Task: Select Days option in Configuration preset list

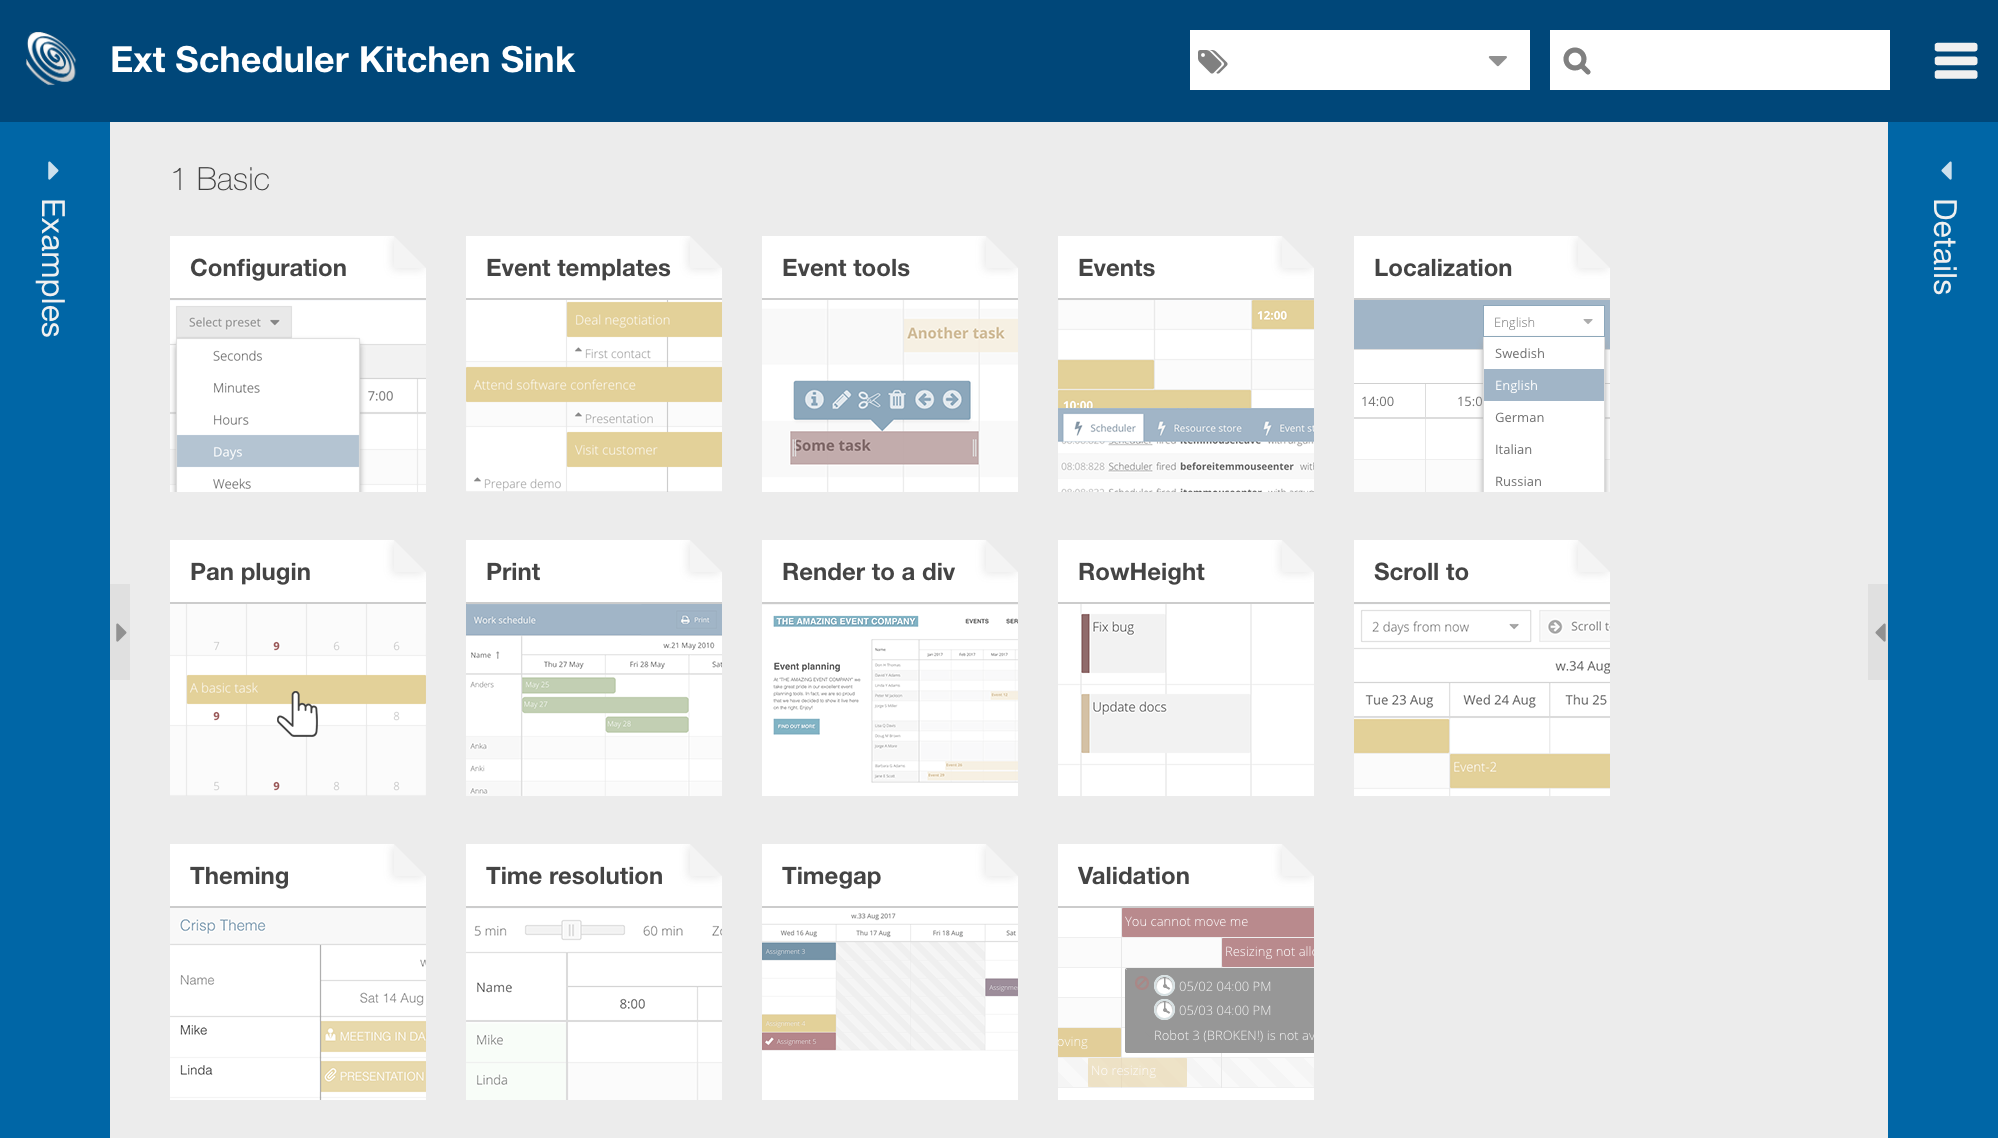Action: (x=269, y=452)
